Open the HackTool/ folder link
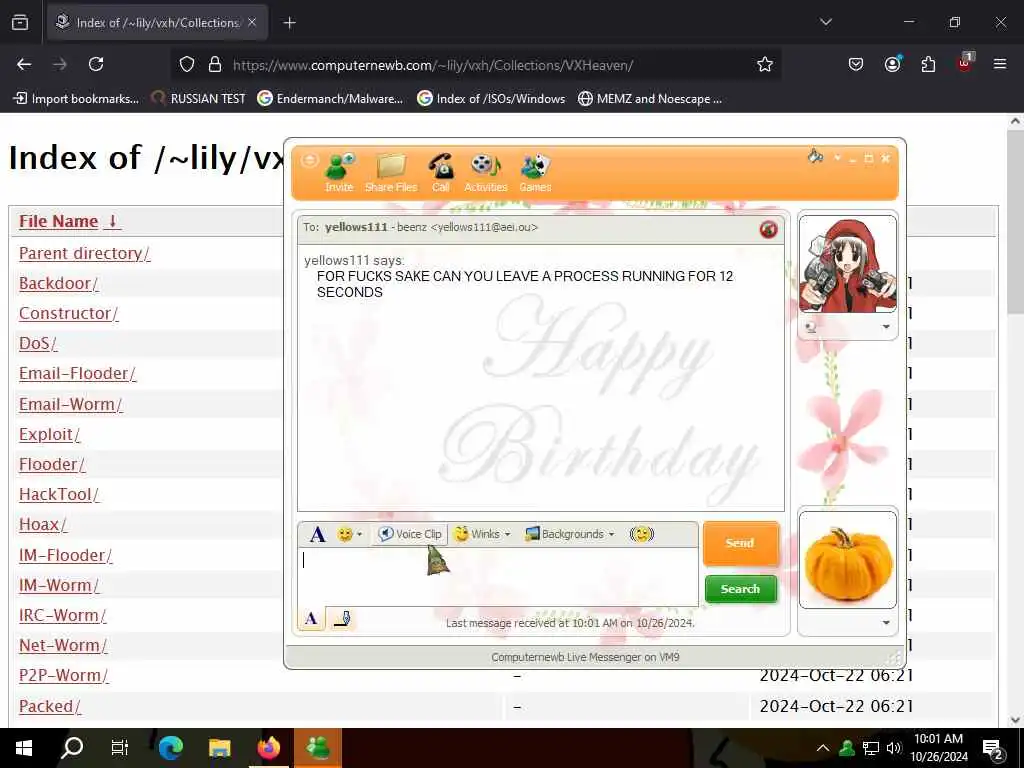1024x768 pixels. coord(59,494)
